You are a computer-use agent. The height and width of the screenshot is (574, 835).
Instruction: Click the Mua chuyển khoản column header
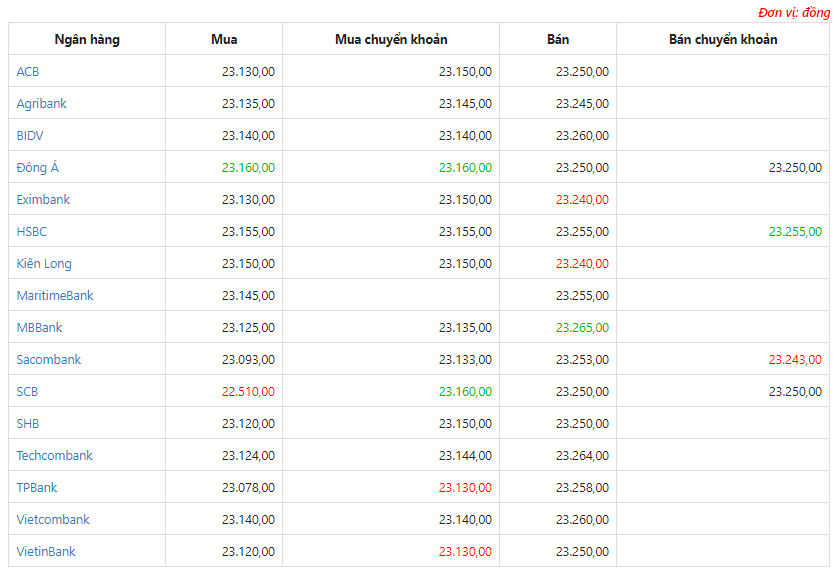(391, 39)
